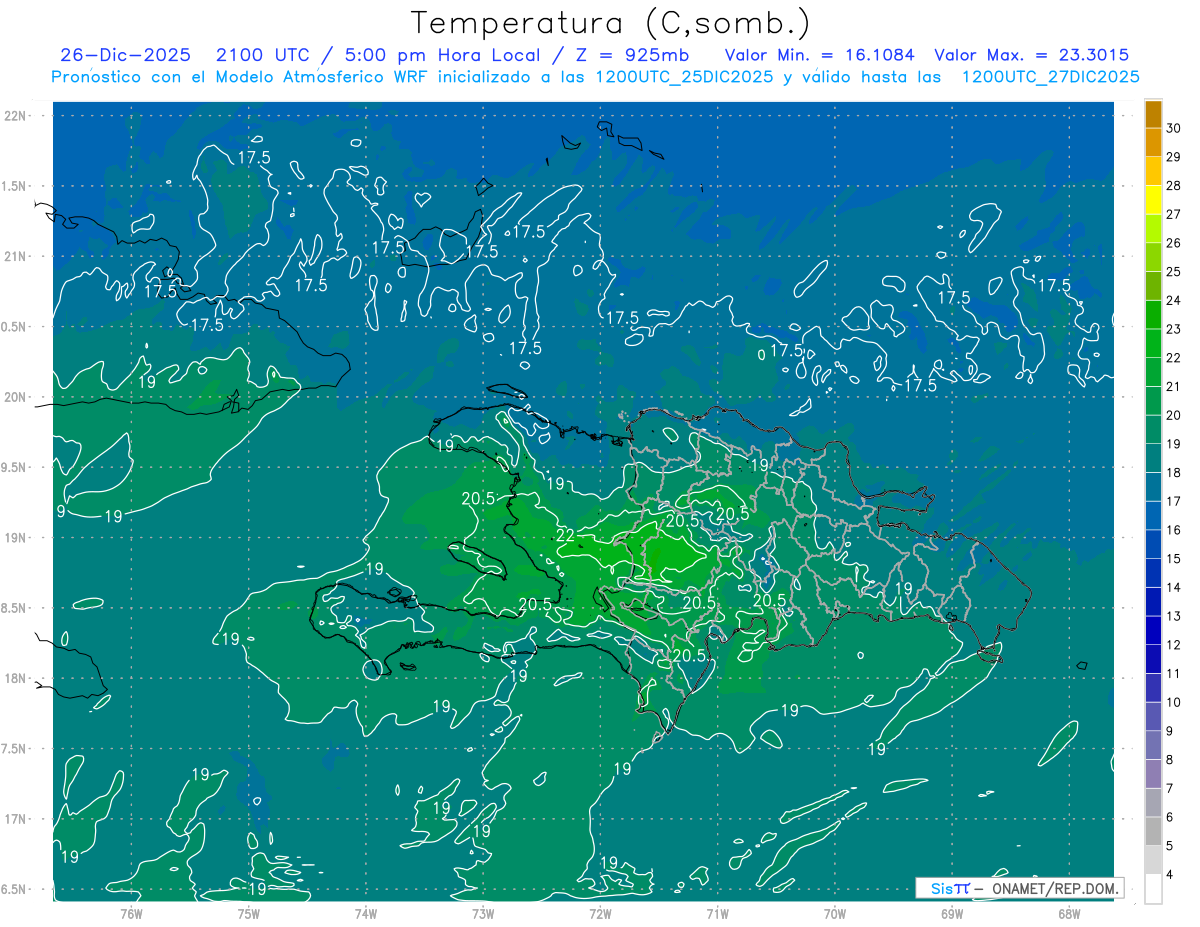
Task: Click colorbar scale value "6"
Action: 1171,818
